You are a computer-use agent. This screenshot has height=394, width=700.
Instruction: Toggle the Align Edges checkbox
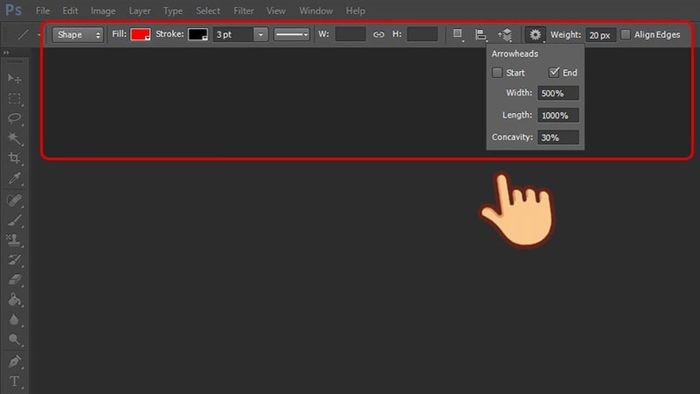click(626, 34)
